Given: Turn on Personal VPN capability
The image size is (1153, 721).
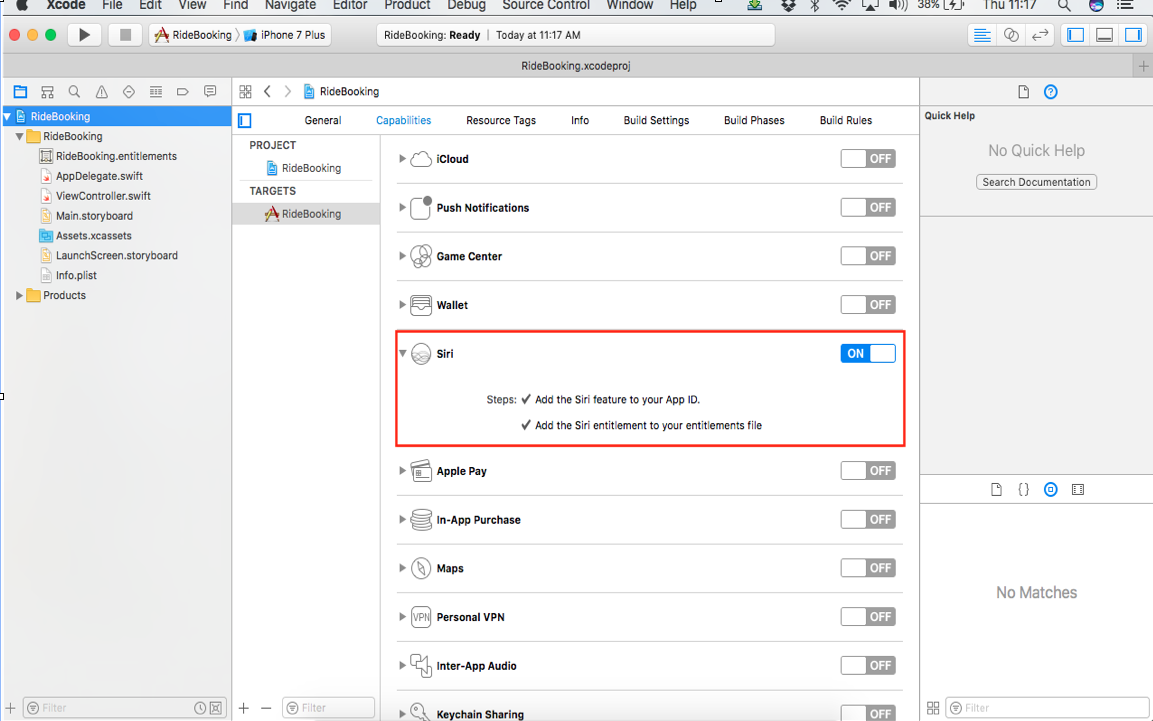Looking at the screenshot, I should (x=868, y=617).
